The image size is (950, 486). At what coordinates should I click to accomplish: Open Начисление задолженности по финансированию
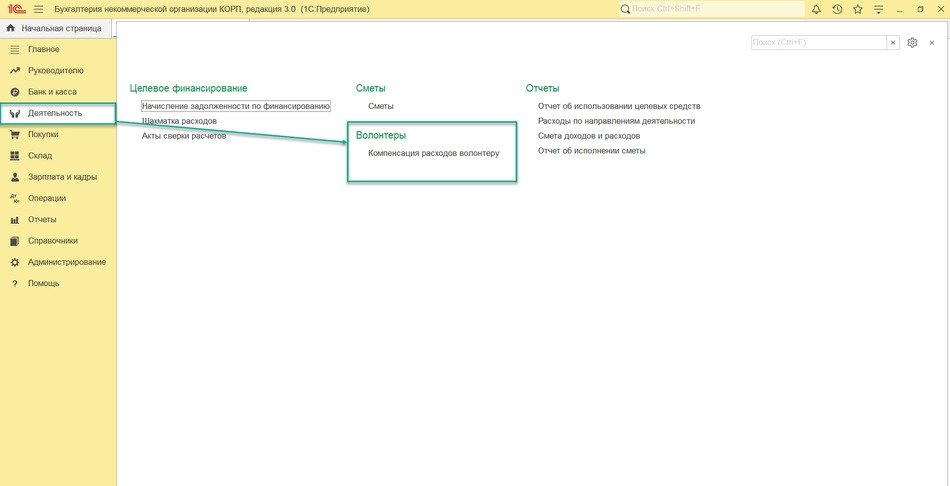235,106
